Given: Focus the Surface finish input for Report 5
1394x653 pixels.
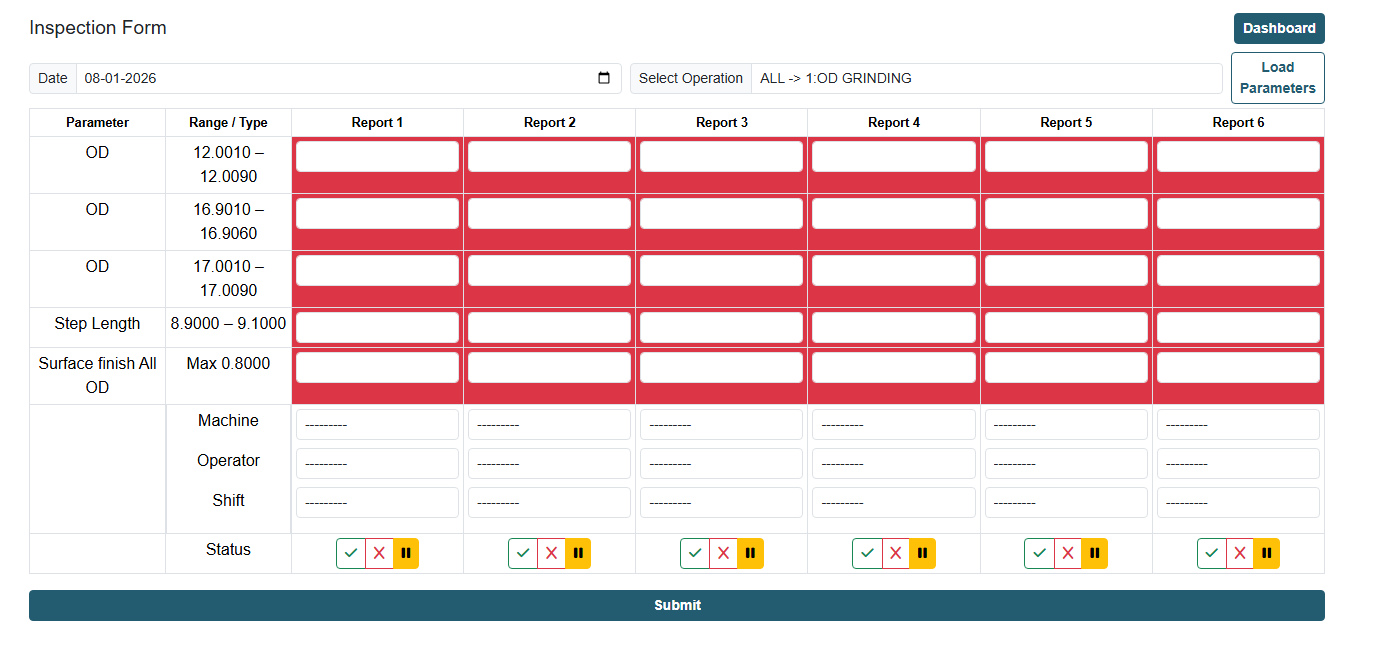Looking at the screenshot, I should click(x=1066, y=367).
